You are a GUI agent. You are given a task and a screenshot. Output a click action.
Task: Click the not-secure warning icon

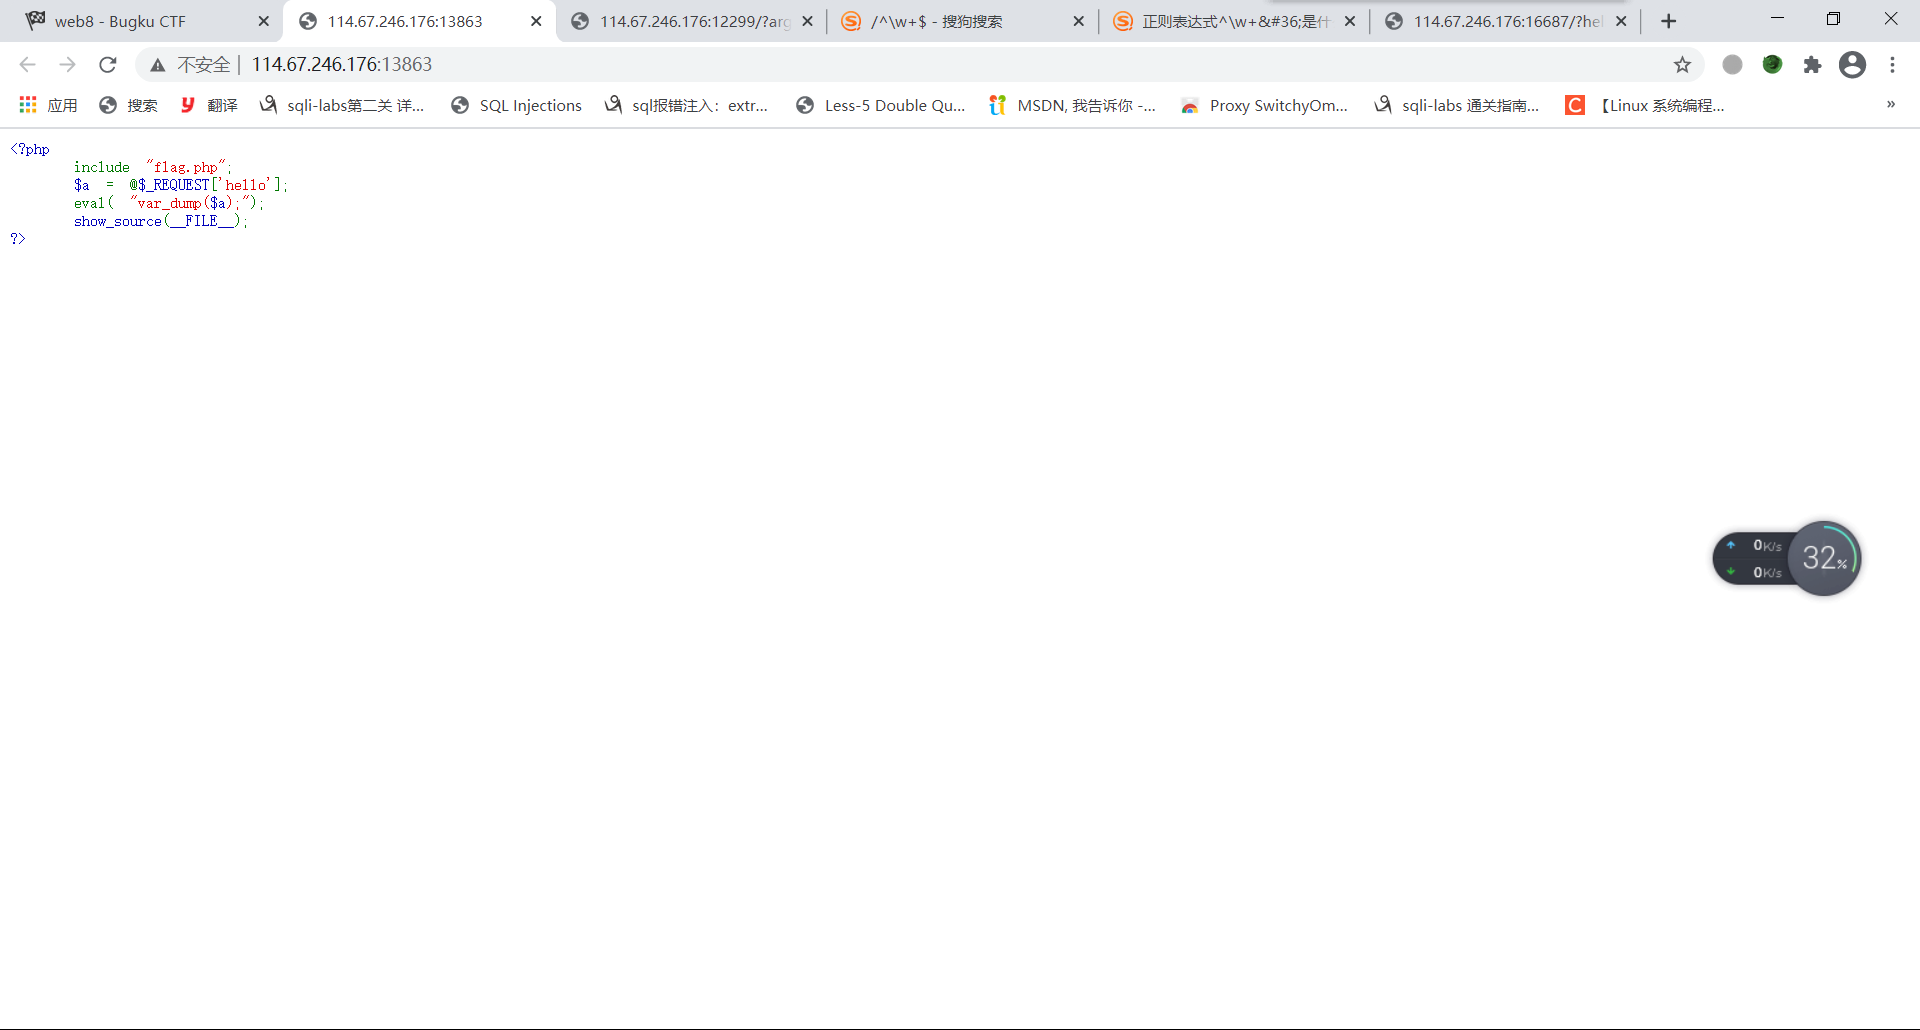pos(158,65)
